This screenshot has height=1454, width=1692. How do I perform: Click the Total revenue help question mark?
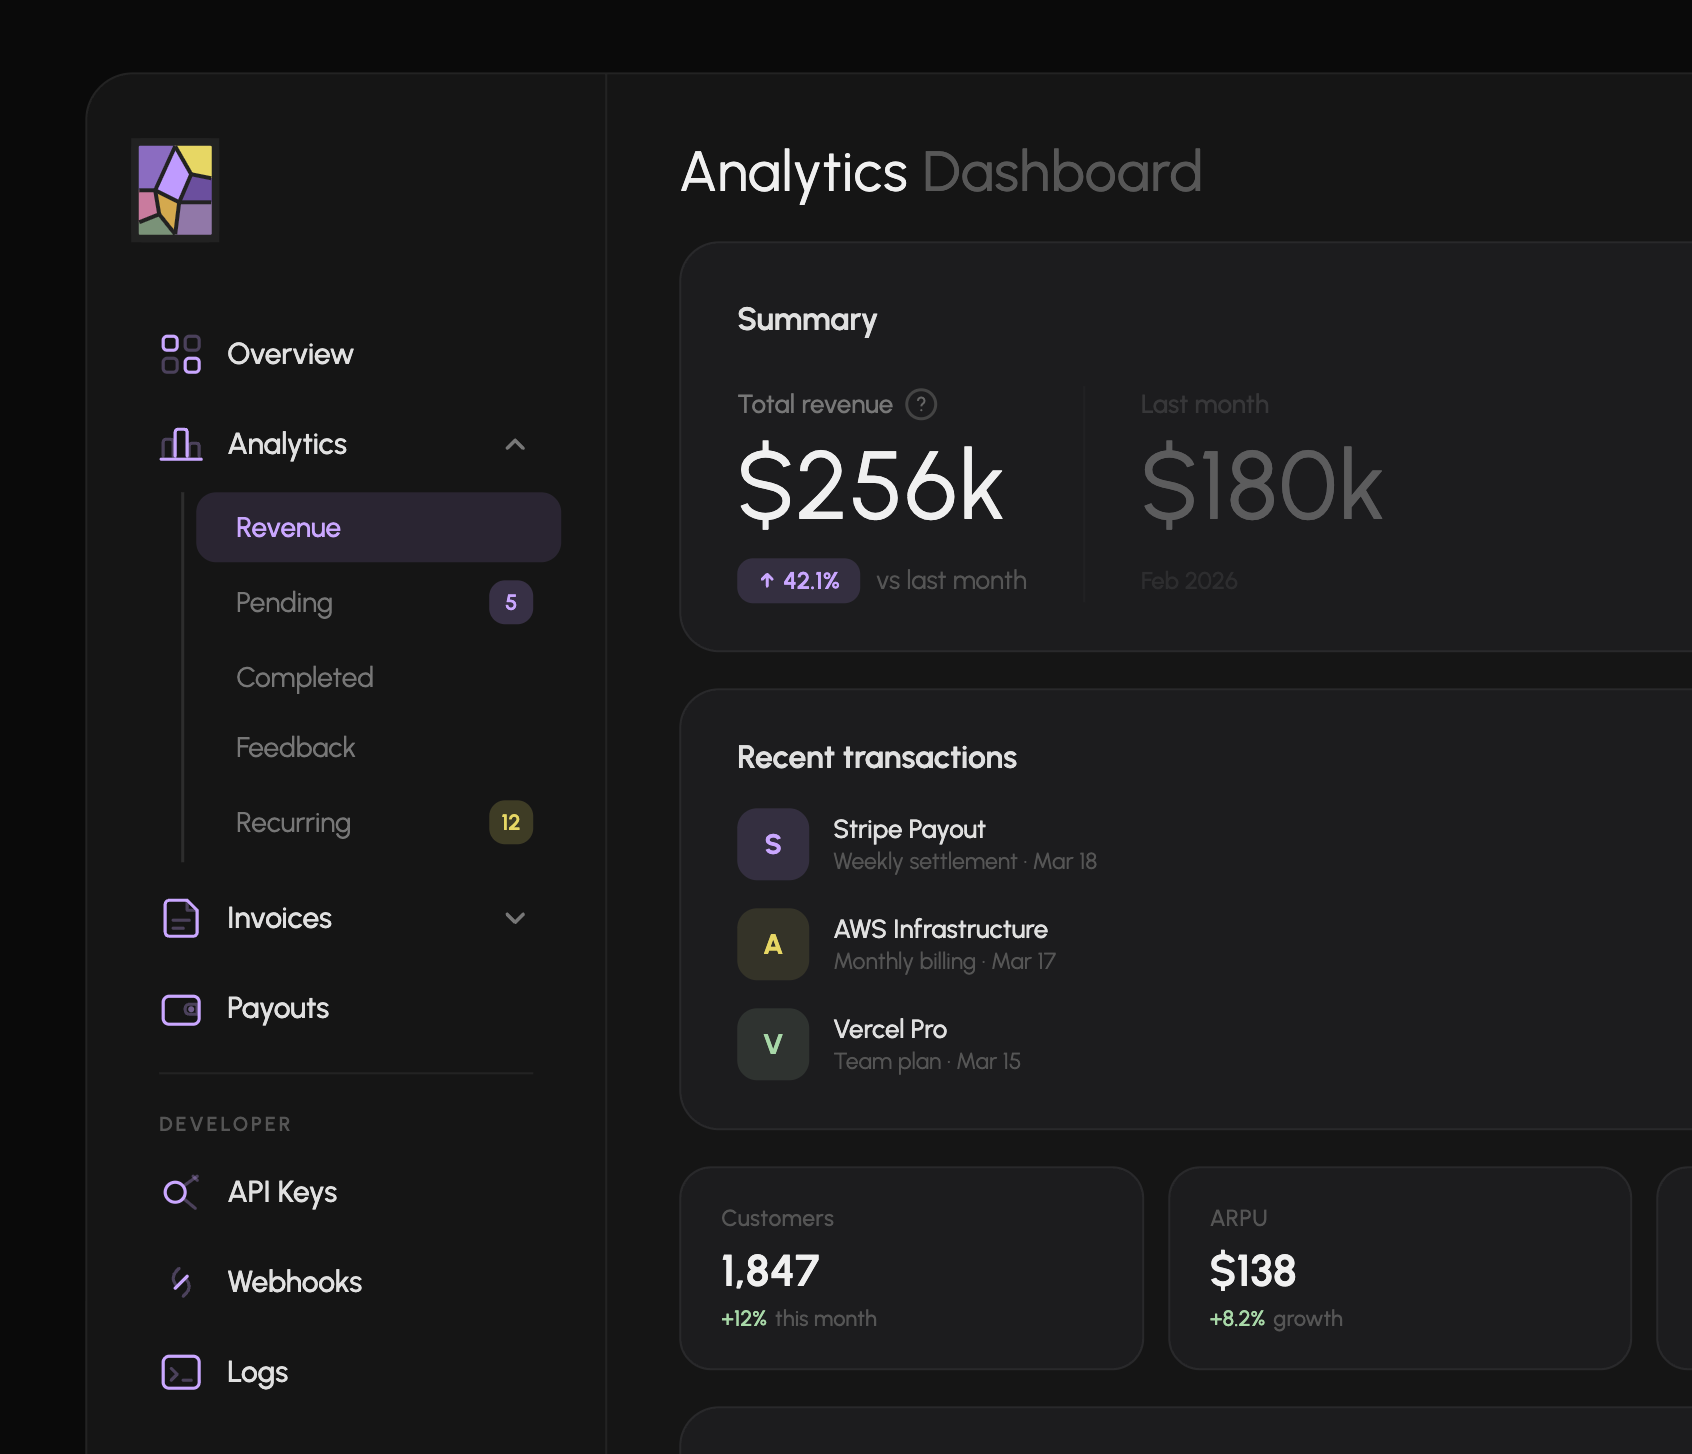click(922, 404)
